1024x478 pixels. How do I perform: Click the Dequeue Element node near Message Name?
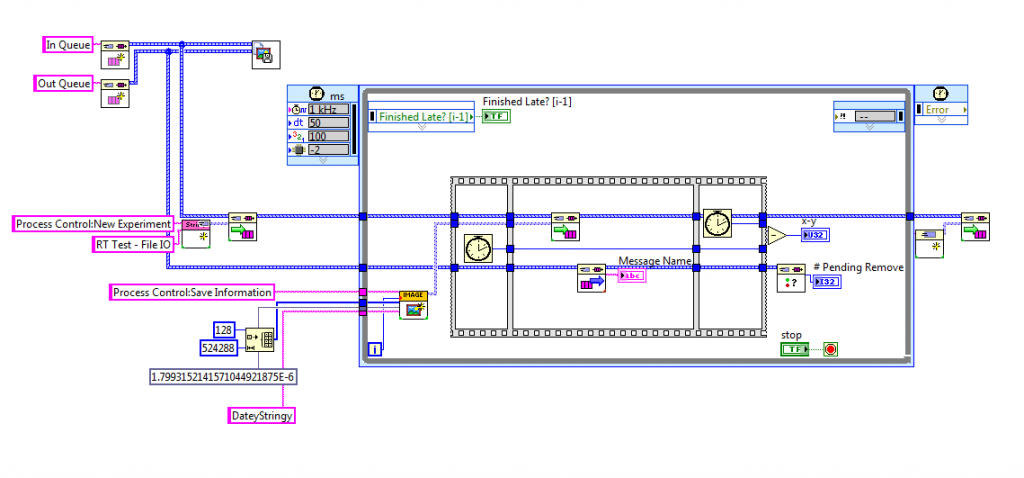pos(592,277)
